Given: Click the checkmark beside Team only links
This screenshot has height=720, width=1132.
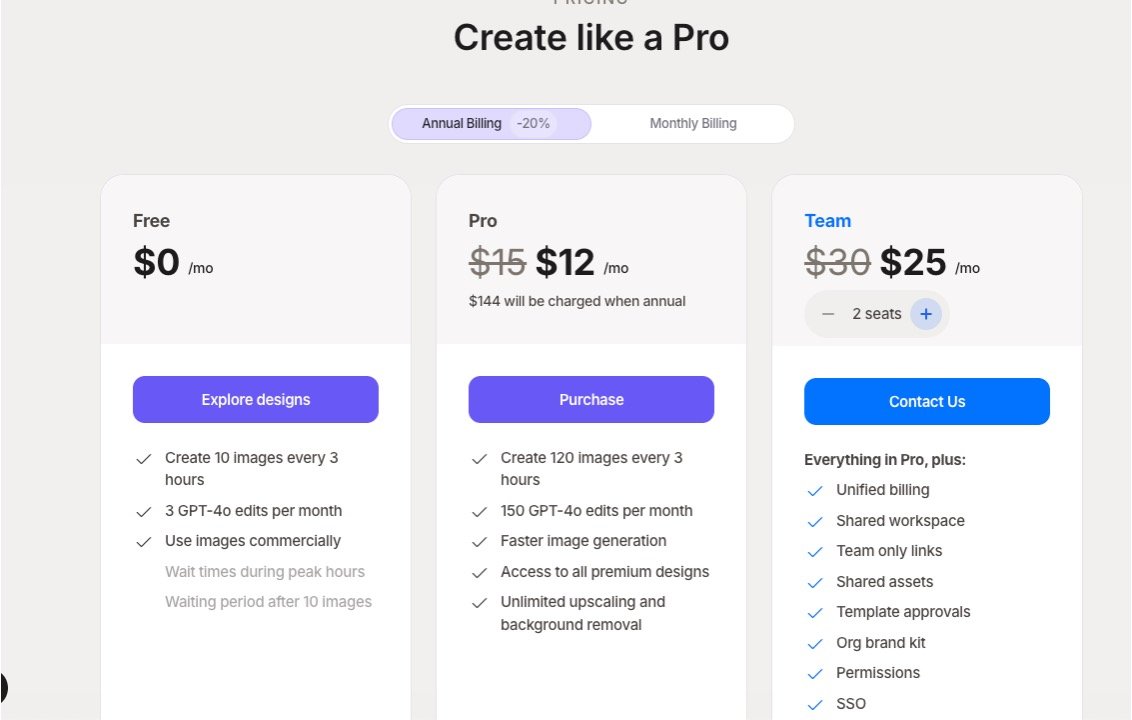Looking at the screenshot, I should tap(815, 552).
